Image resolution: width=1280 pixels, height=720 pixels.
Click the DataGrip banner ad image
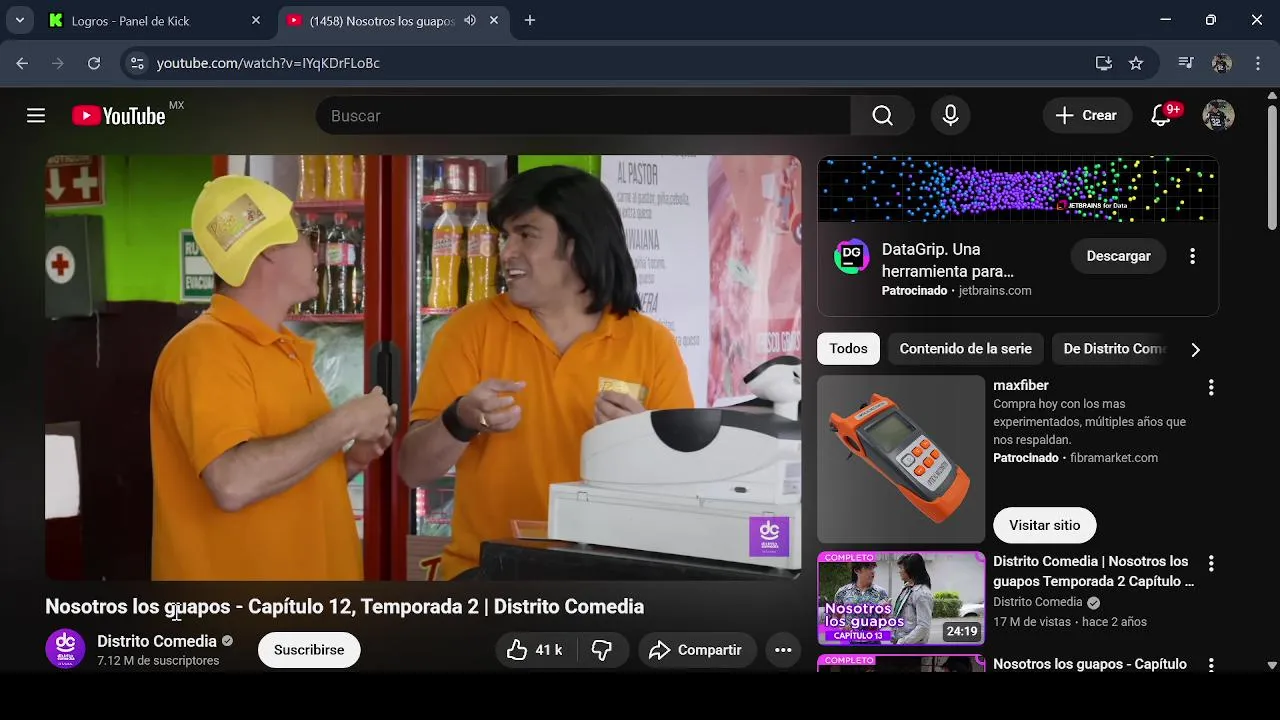point(1018,190)
